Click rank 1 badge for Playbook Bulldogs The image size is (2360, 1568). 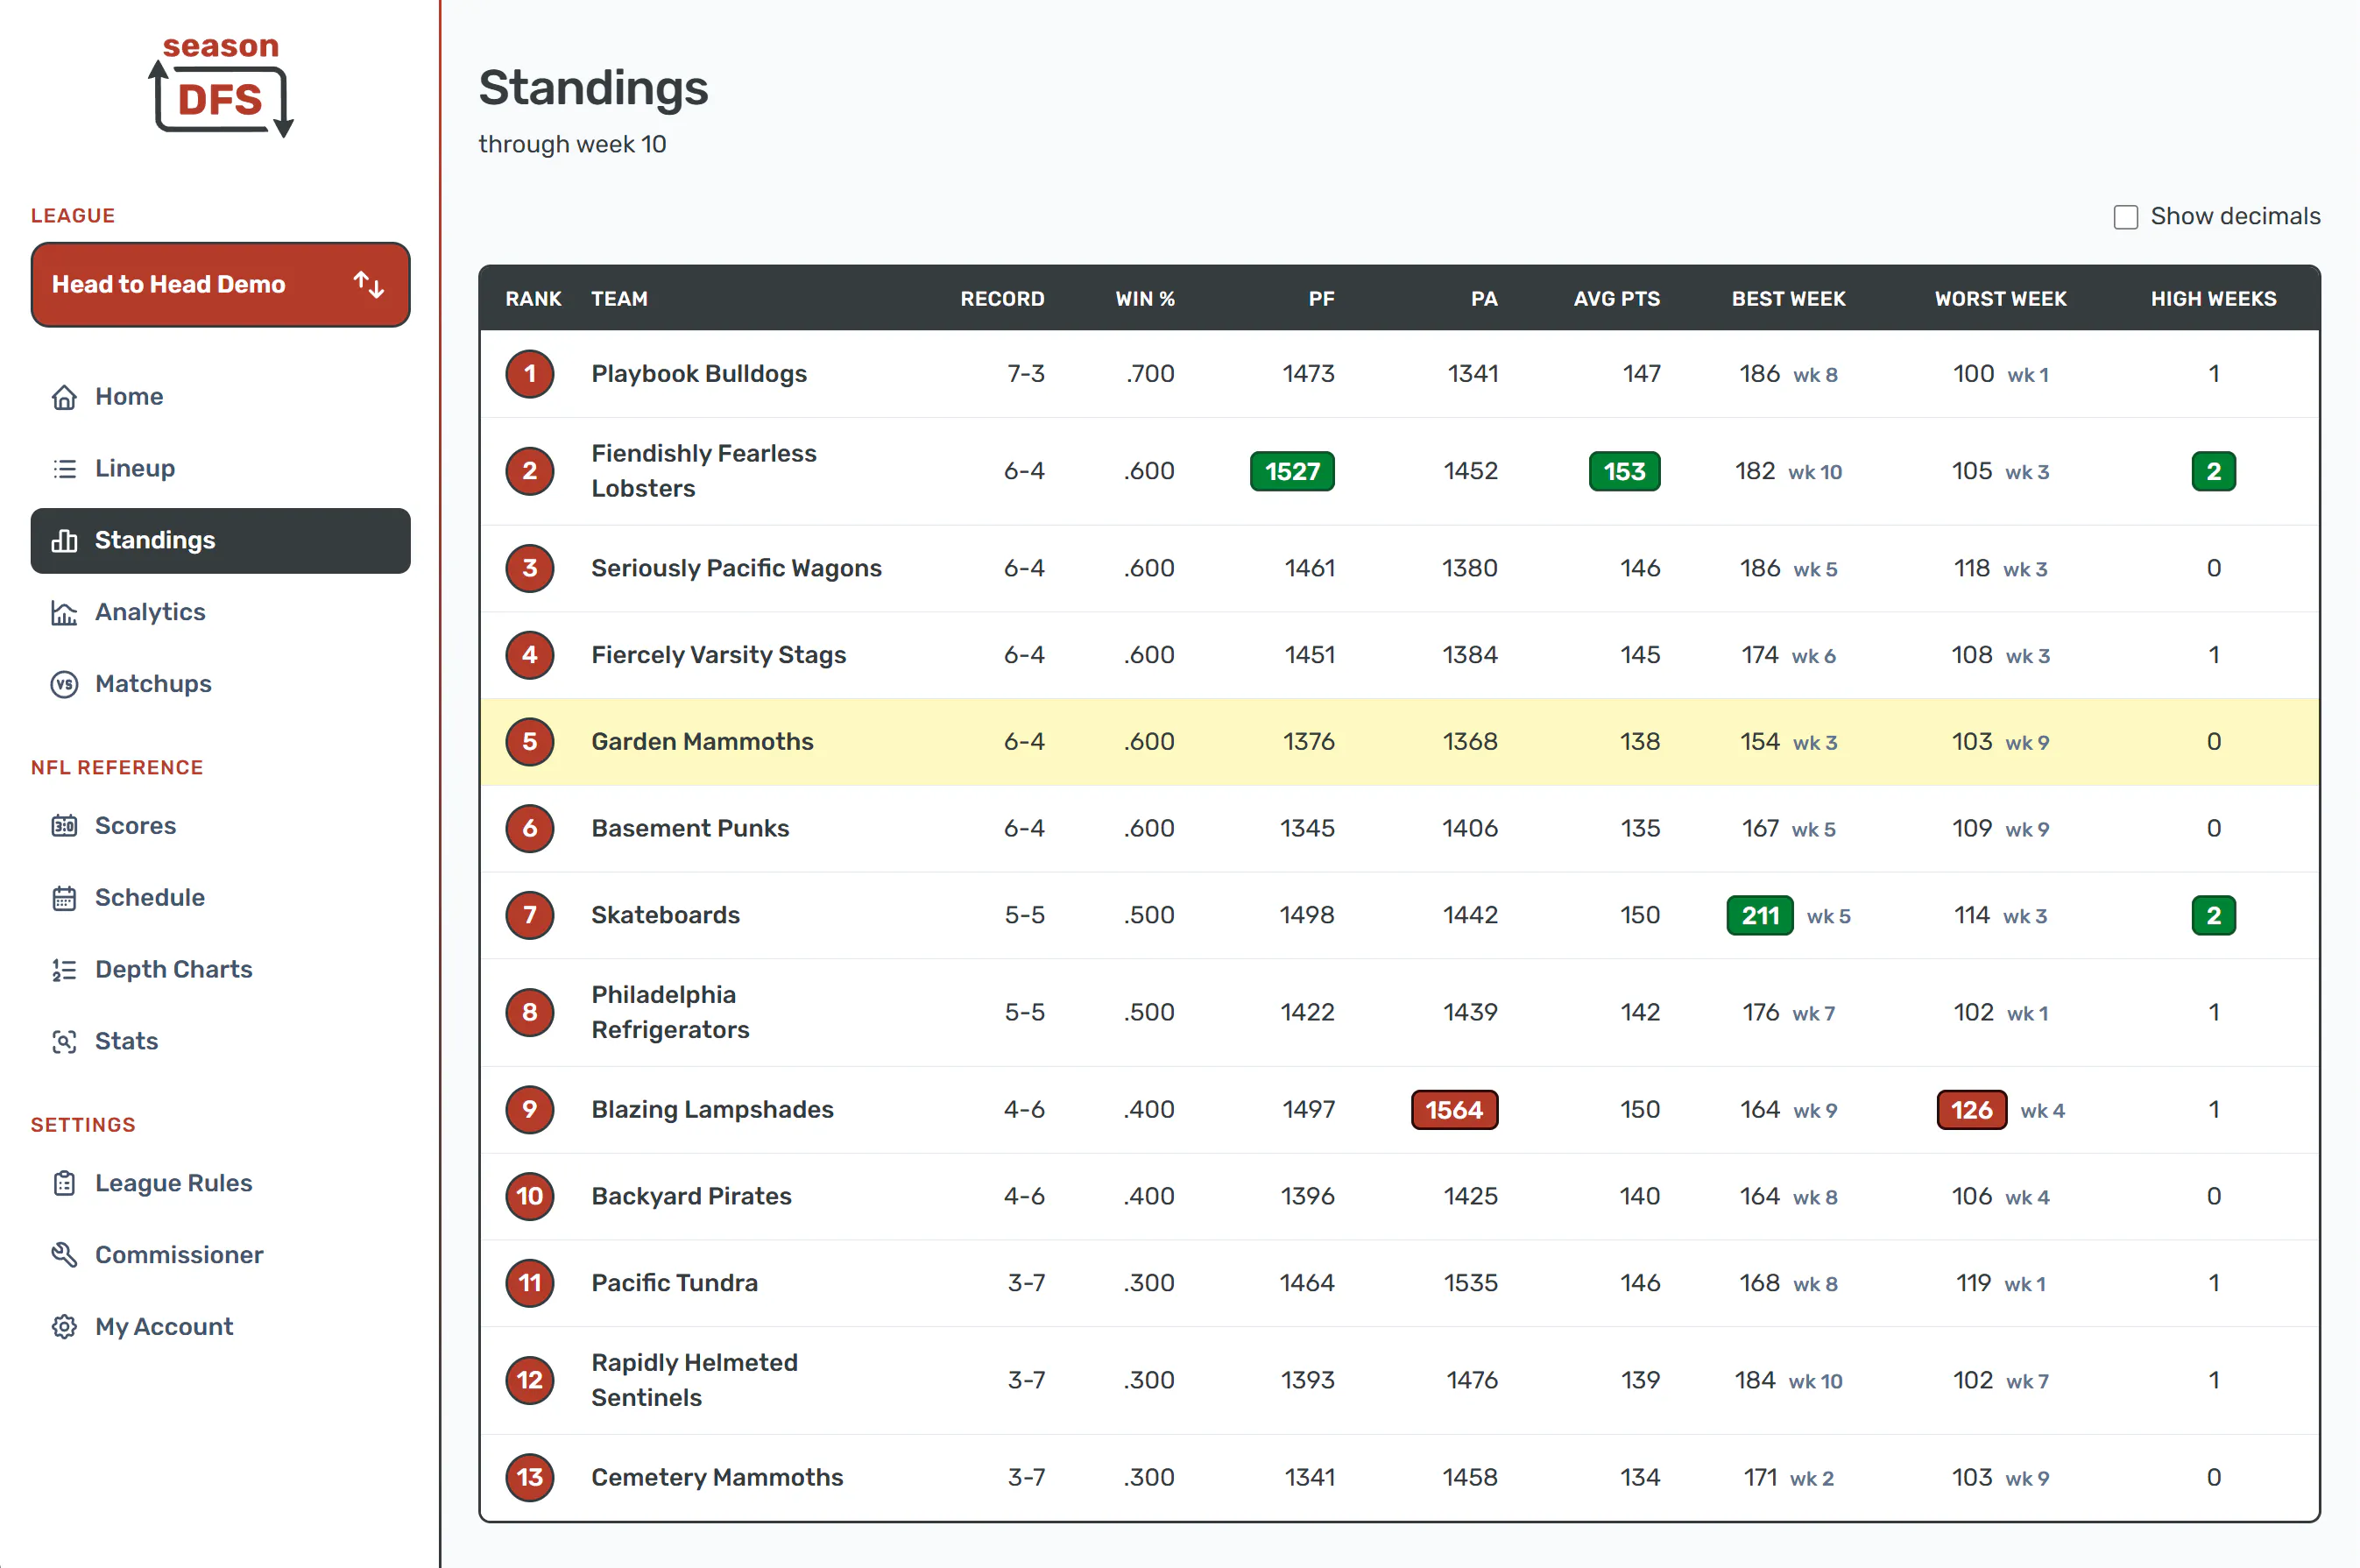coord(530,374)
